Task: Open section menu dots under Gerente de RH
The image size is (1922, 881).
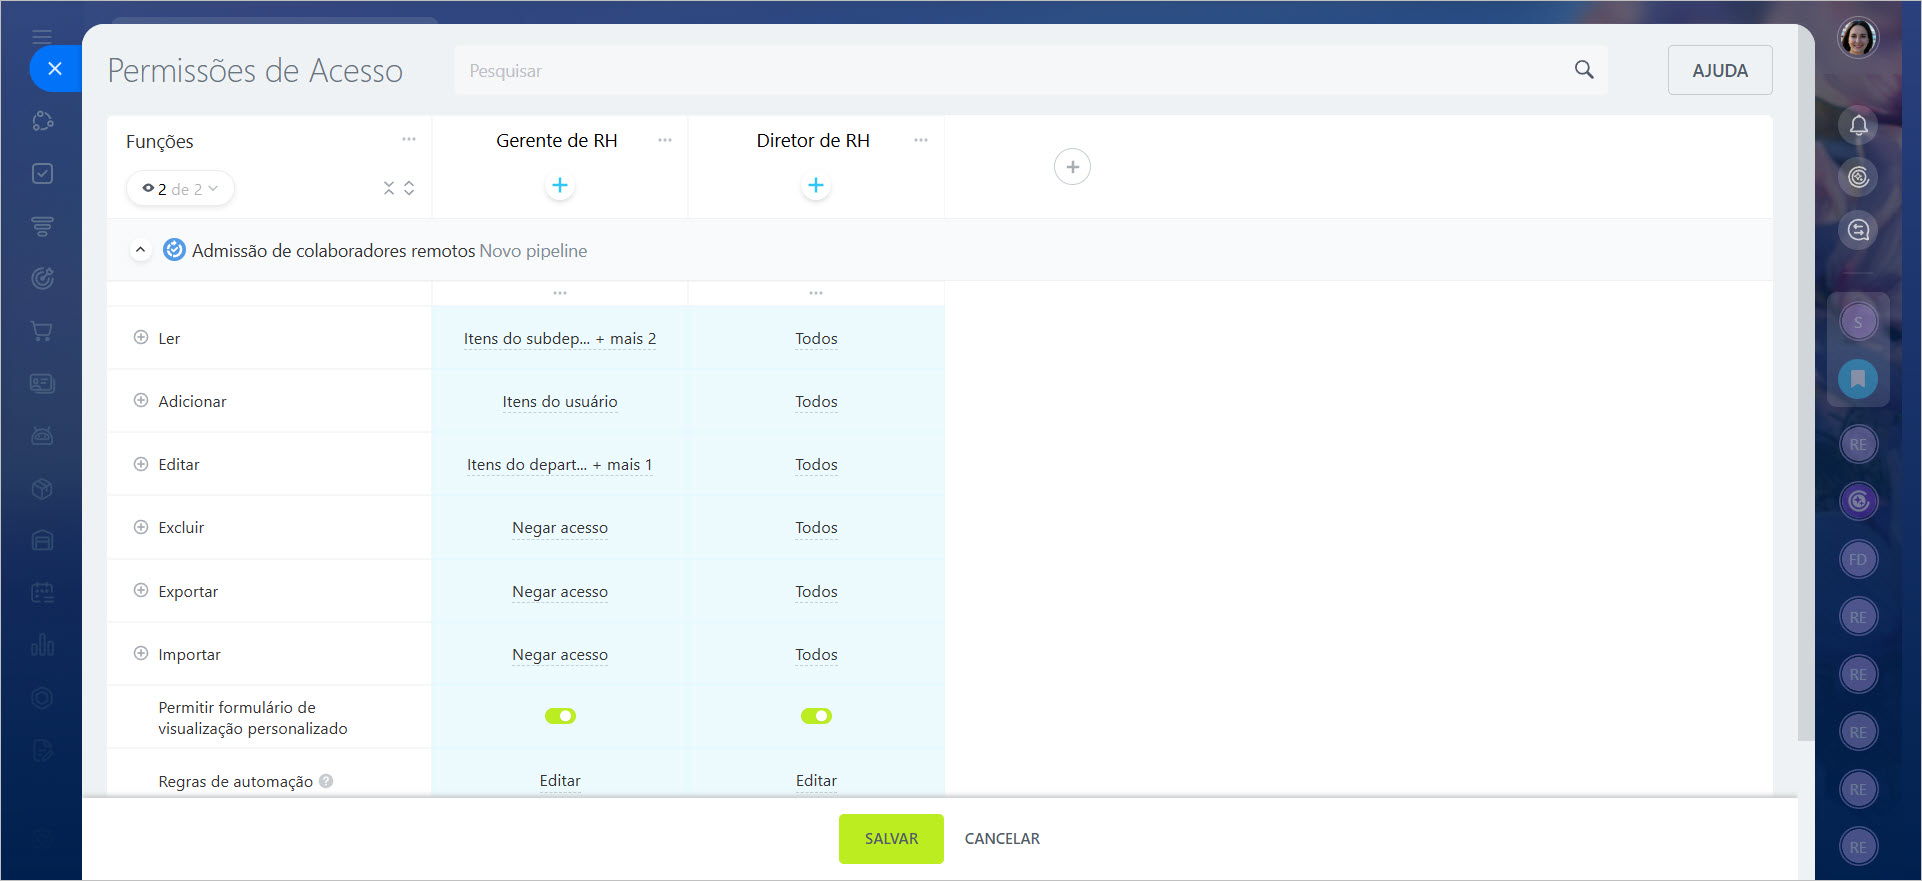Action: [x=560, y=293]
